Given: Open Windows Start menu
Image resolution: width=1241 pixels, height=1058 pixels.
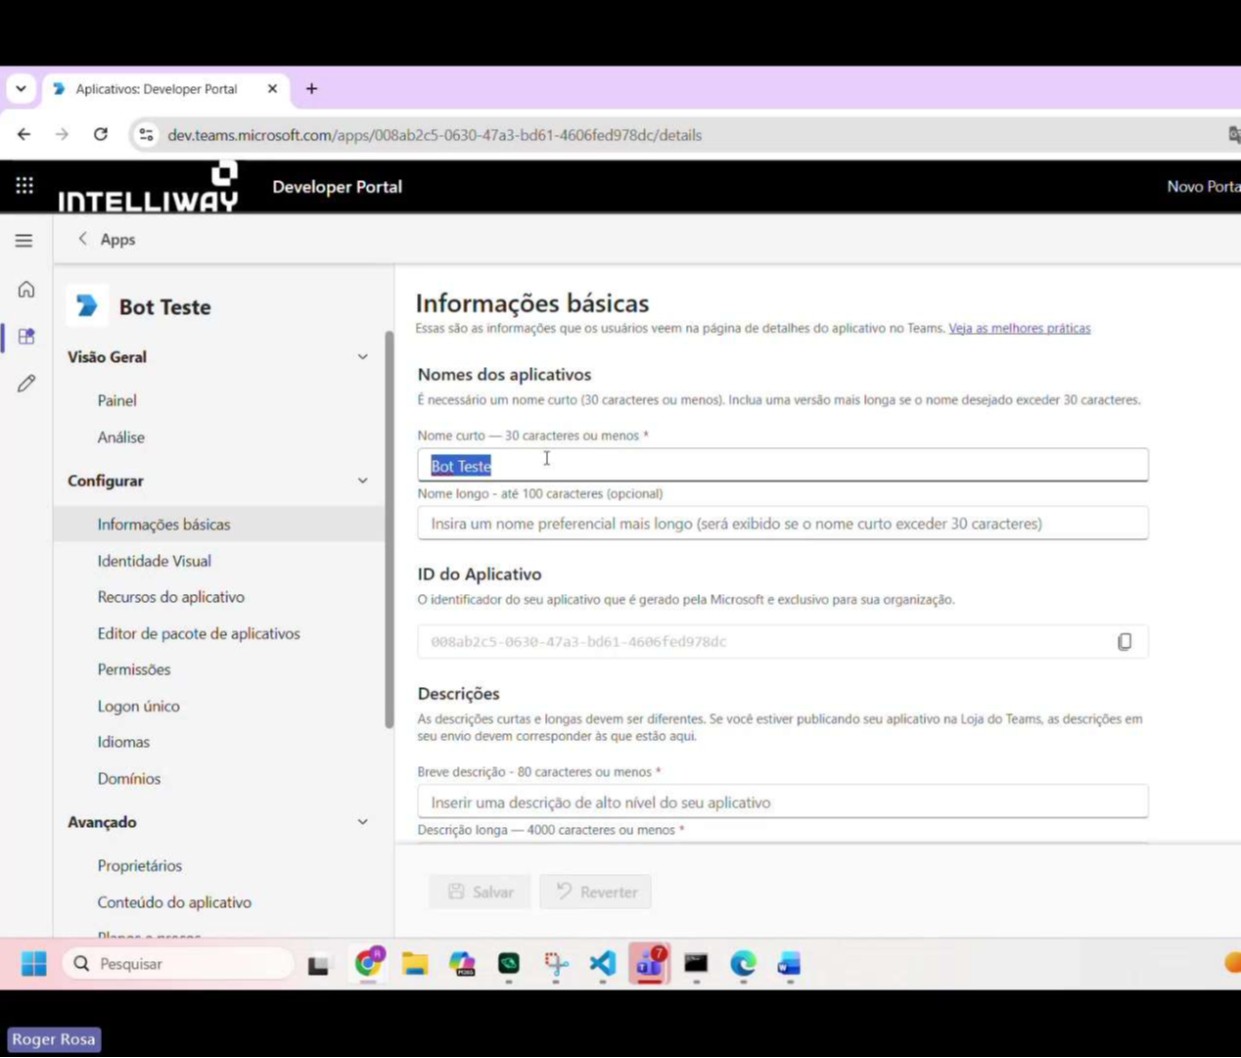Looking at the screenshot, I should pyautogui.click(x=34, y=963).
